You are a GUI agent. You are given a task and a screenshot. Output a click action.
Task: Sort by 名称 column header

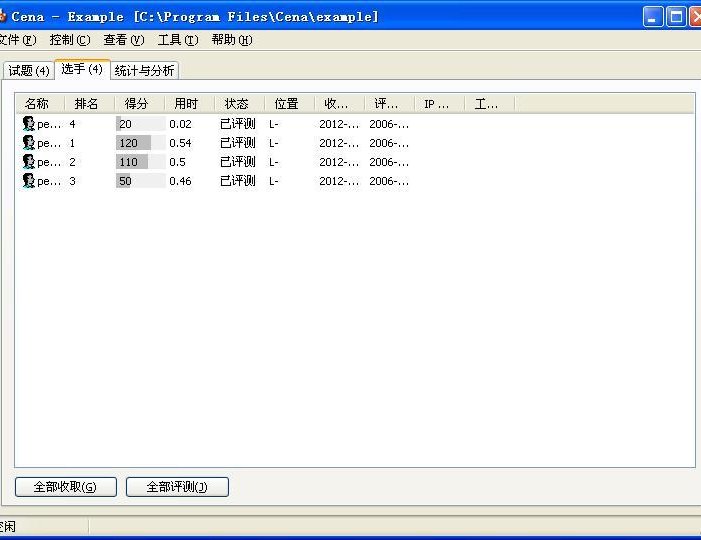tap(40, 104)
